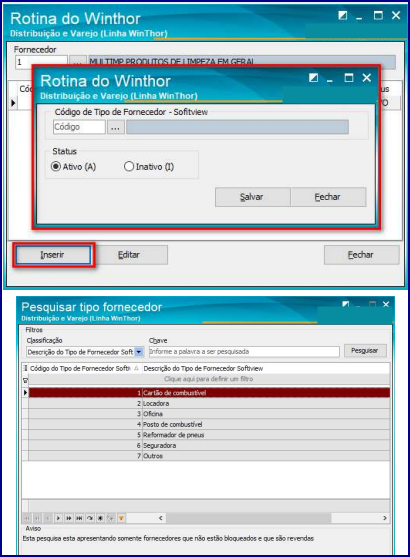Image resolution: width=410 pixels, height=557 pixels.
Task: Click Fechar next to Salvar
Action: pyautogui.click(x=328, y=197)
